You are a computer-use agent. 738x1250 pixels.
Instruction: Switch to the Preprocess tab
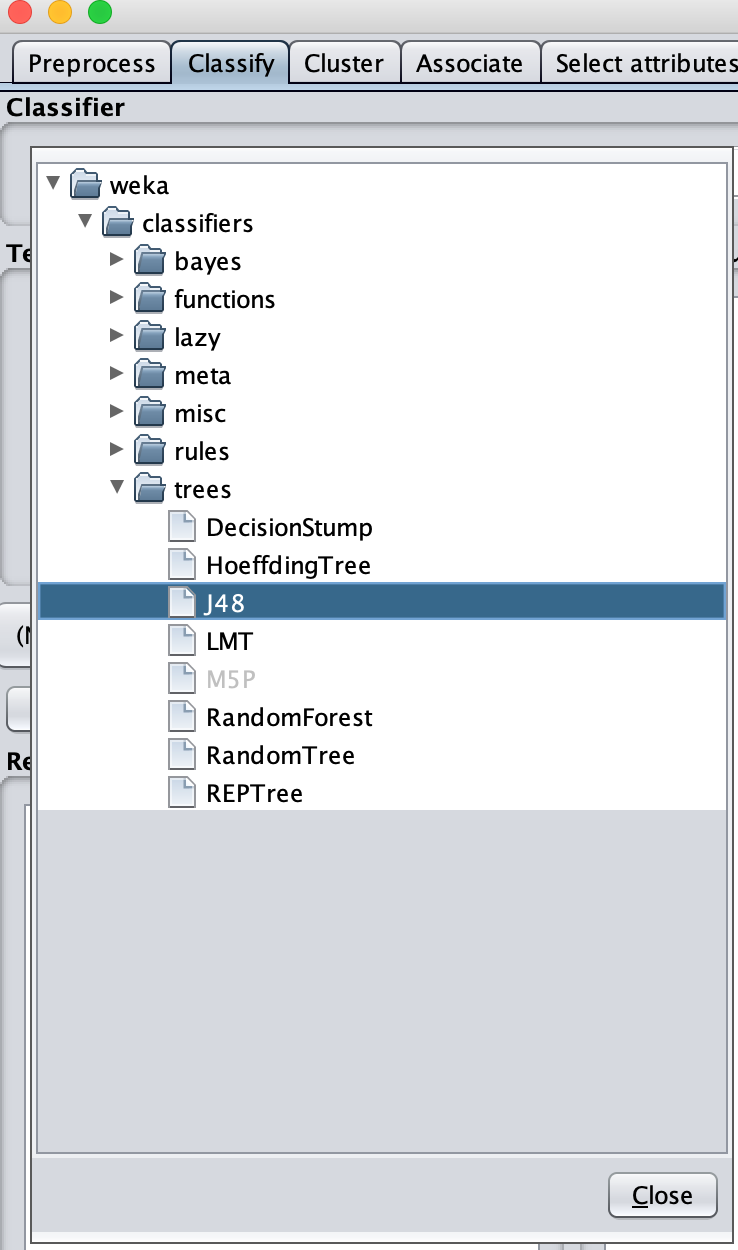coord(91,63)
